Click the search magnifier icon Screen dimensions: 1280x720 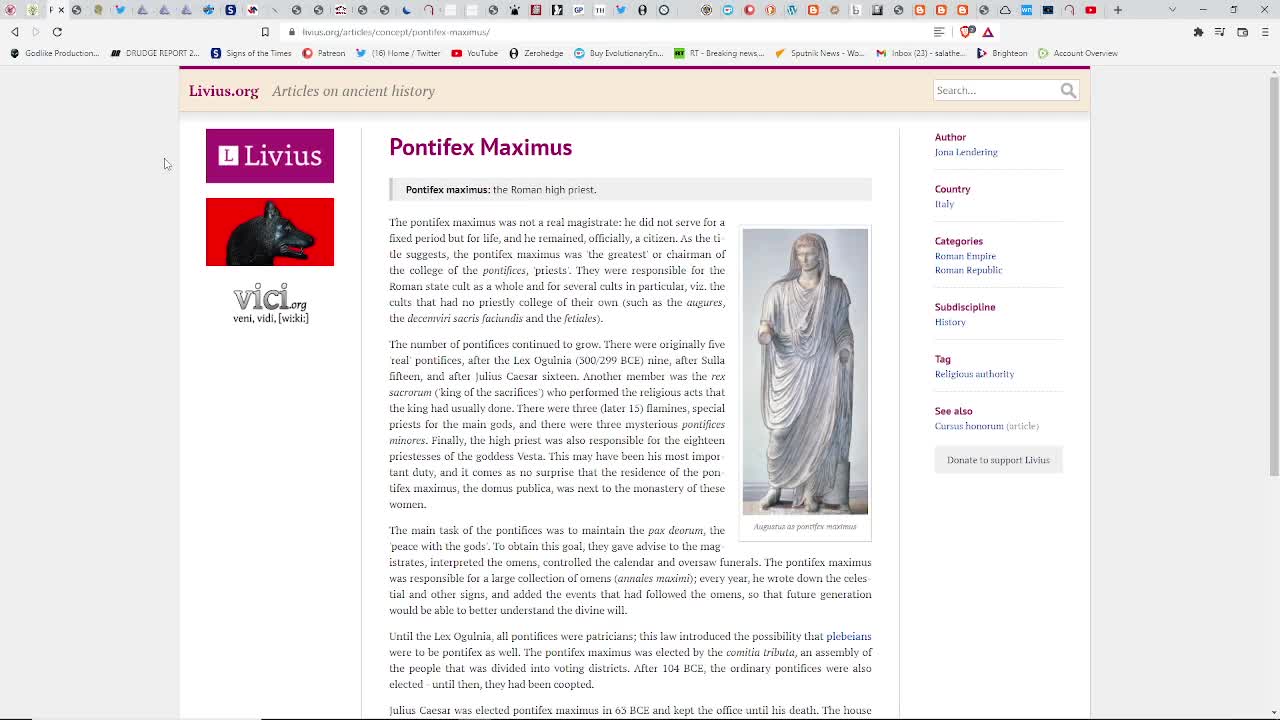pos(1068,91)
